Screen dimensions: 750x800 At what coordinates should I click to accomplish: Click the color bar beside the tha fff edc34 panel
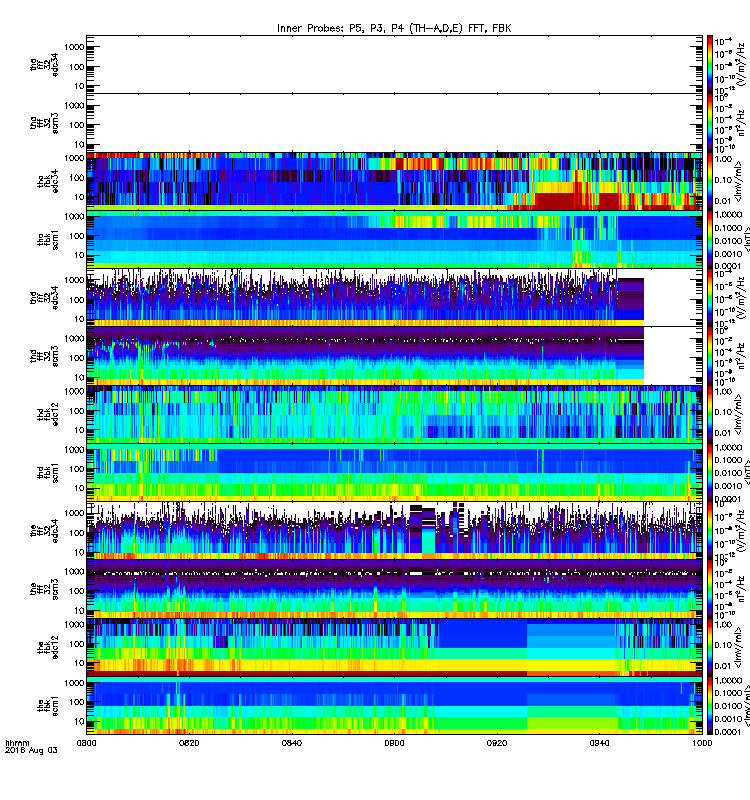(710, 64)
